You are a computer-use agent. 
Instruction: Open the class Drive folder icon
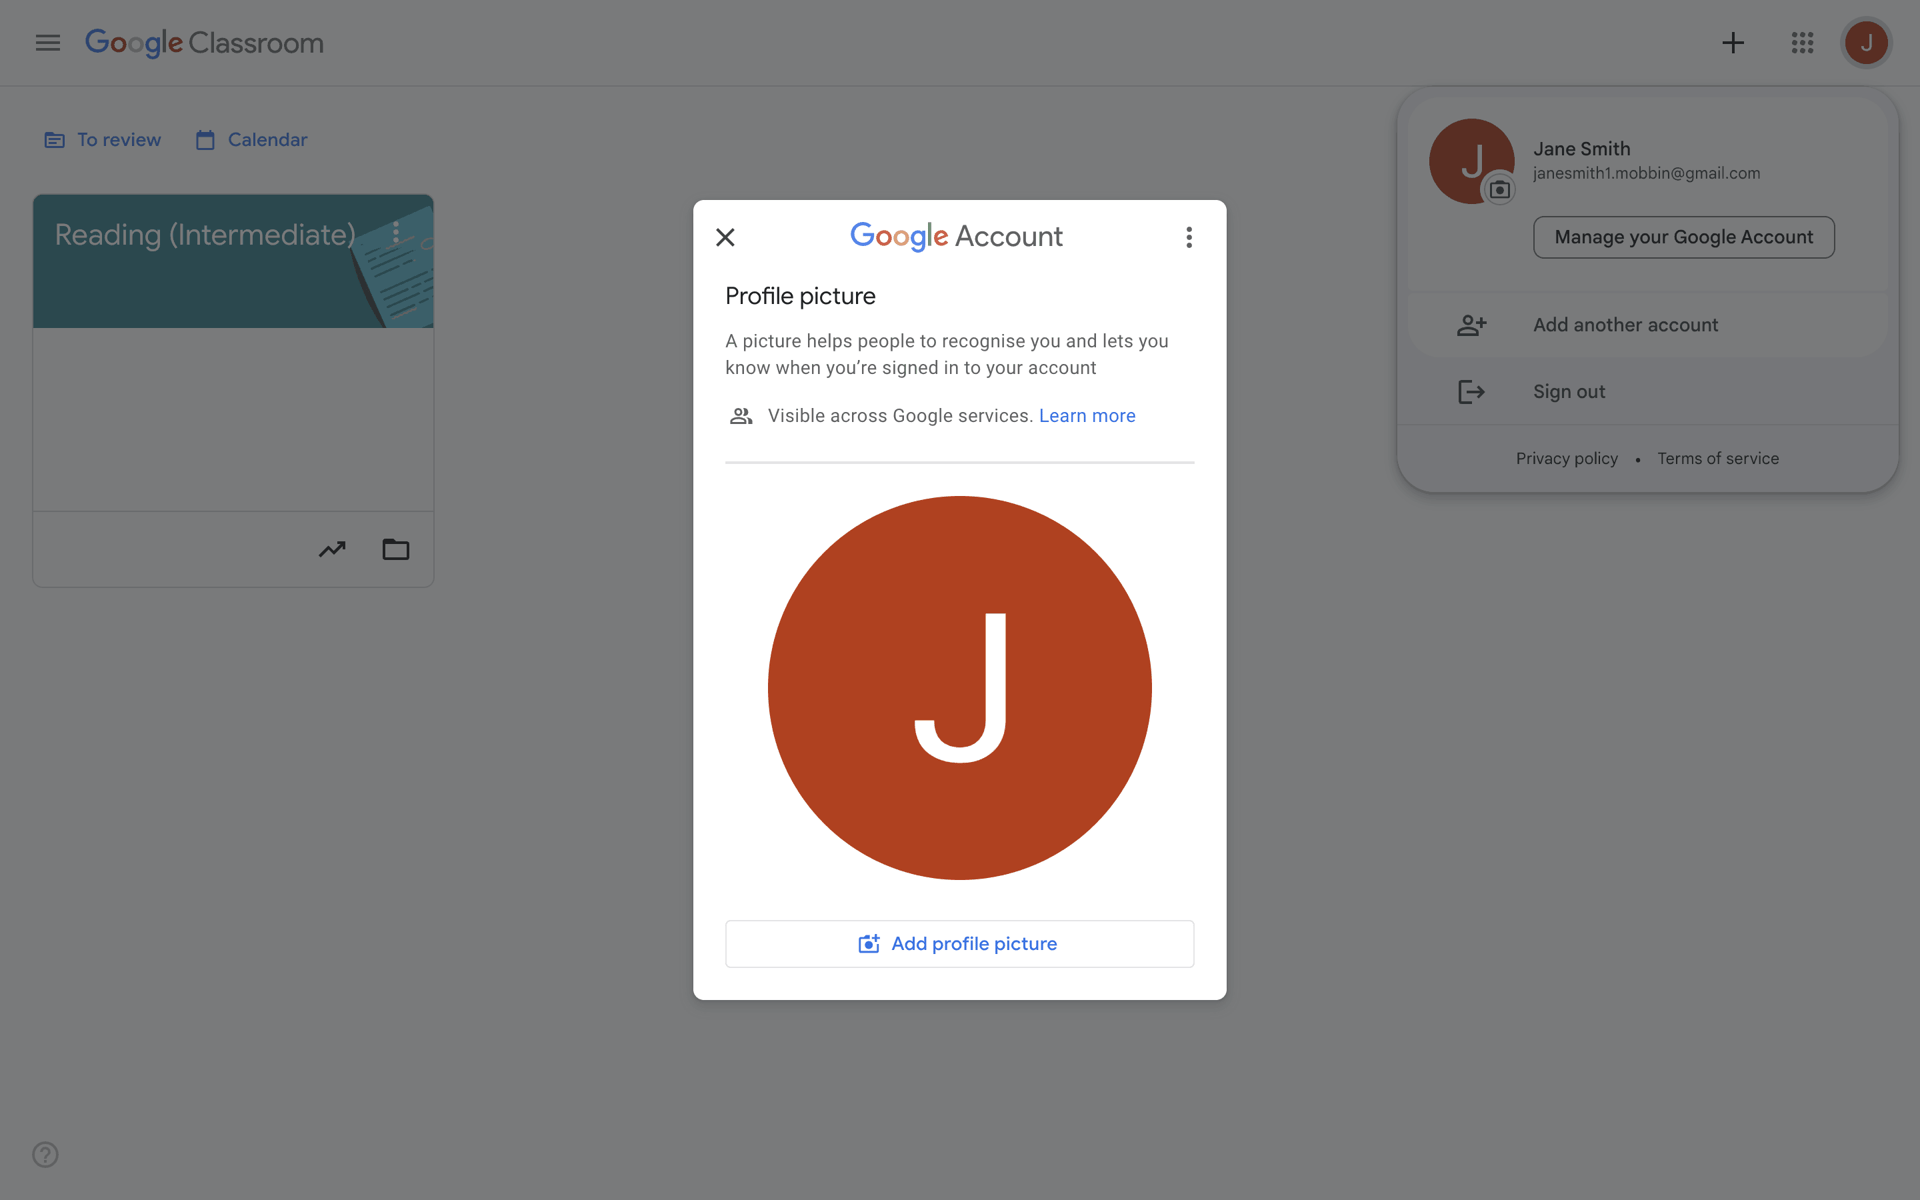point(396,549)
